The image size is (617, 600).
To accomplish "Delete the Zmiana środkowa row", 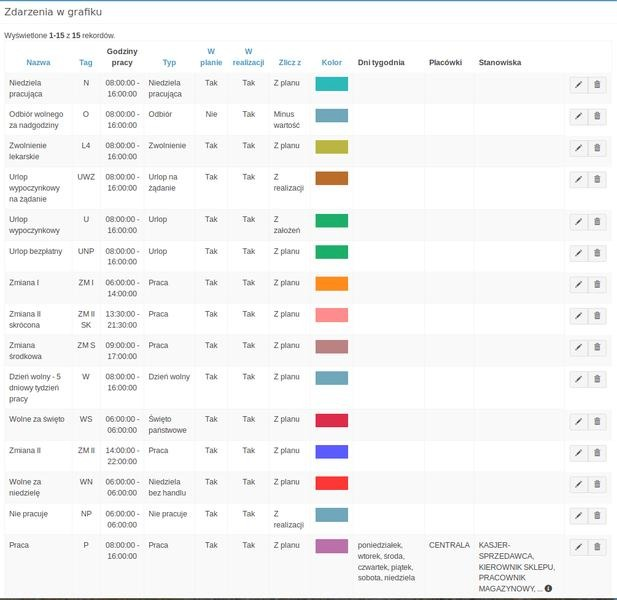I will (x=597, y=347).
